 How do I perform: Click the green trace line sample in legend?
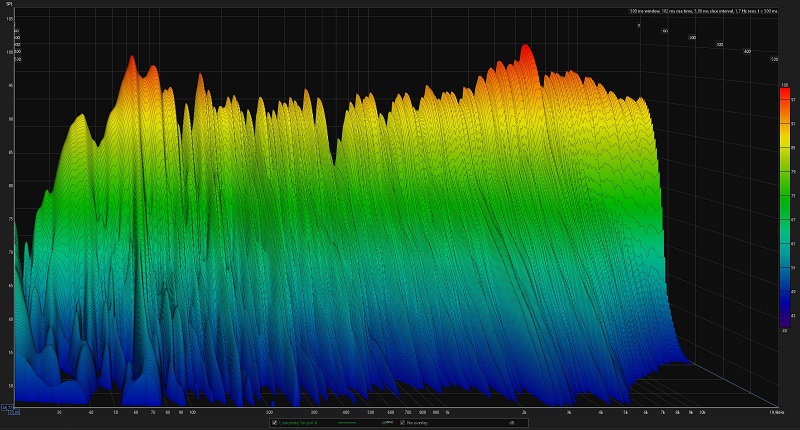(349, 423)
